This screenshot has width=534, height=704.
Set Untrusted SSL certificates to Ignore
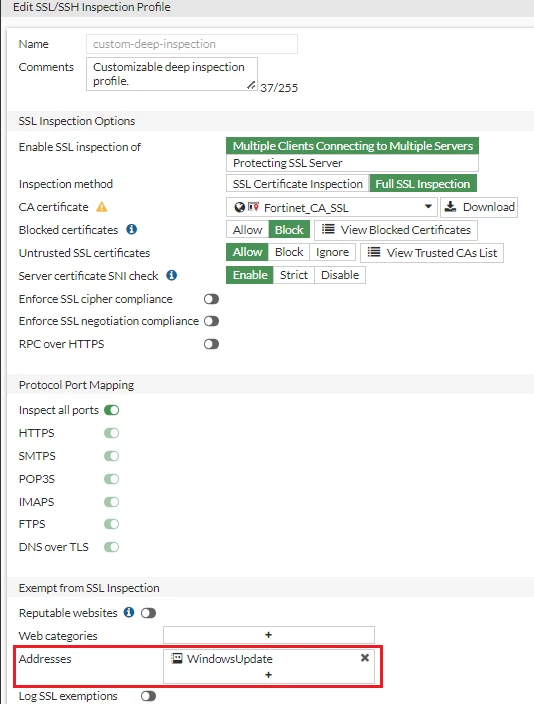332,252
